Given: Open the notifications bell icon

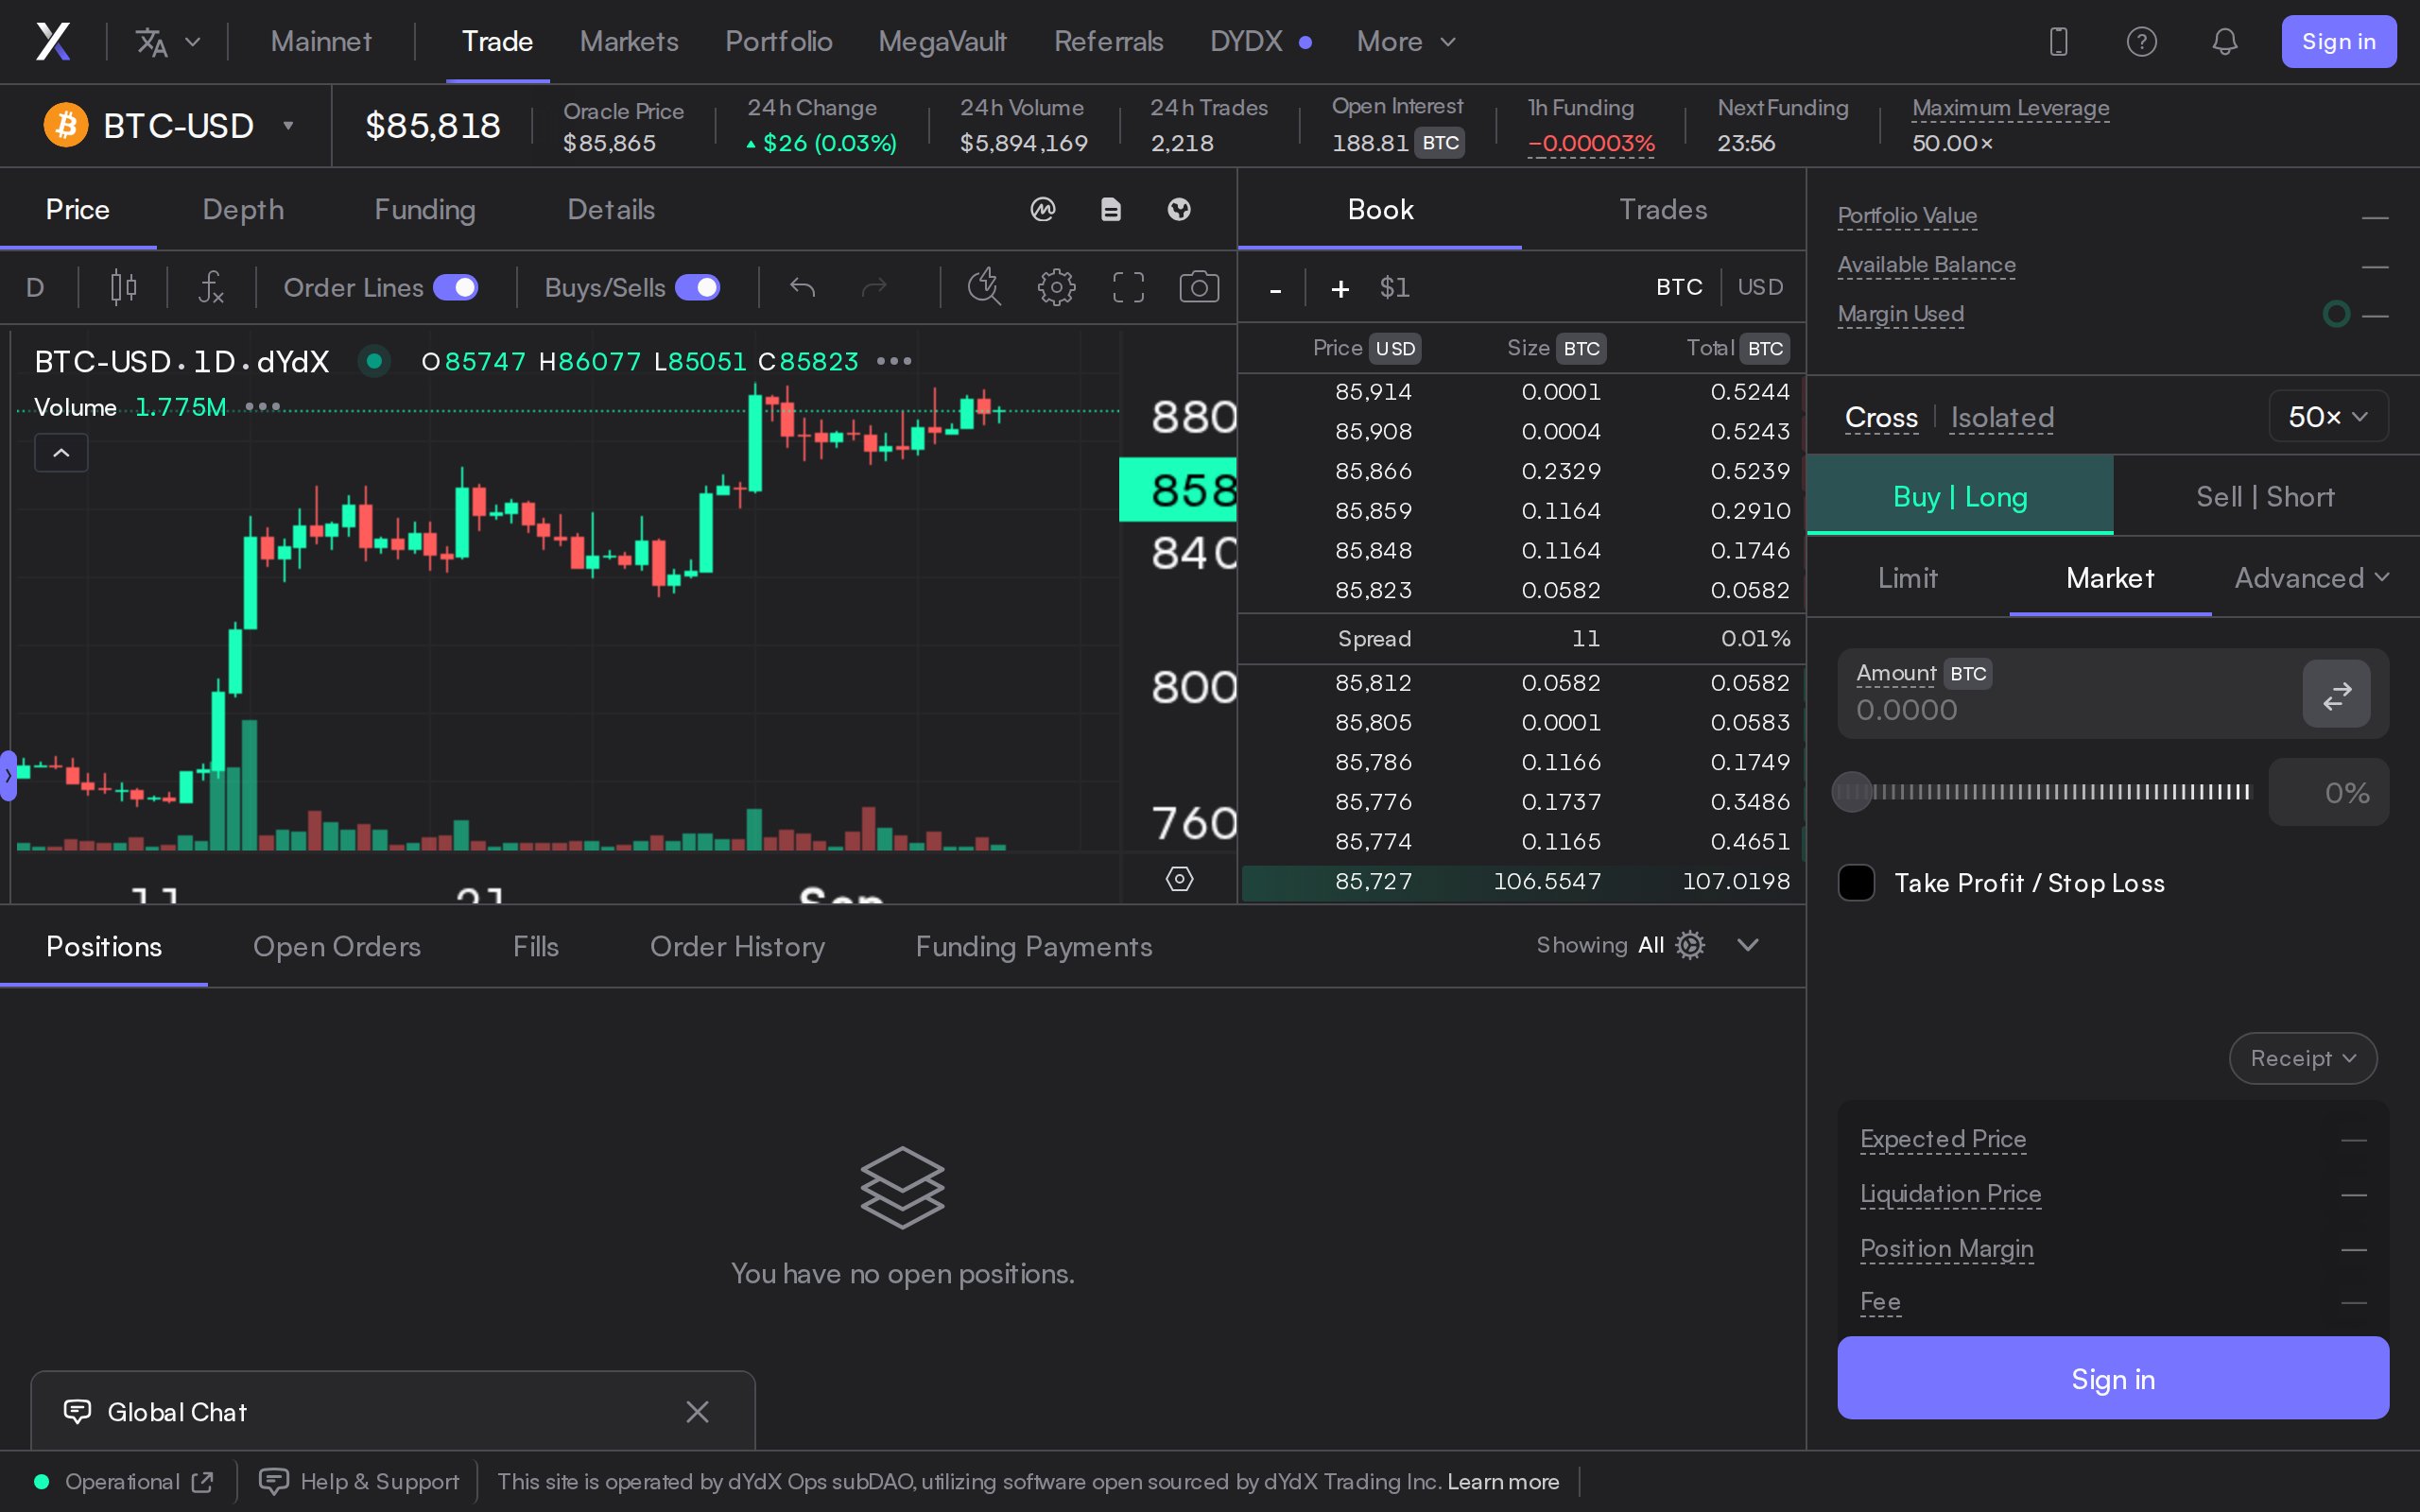Looking at the screenshot, I should 2224,42.
